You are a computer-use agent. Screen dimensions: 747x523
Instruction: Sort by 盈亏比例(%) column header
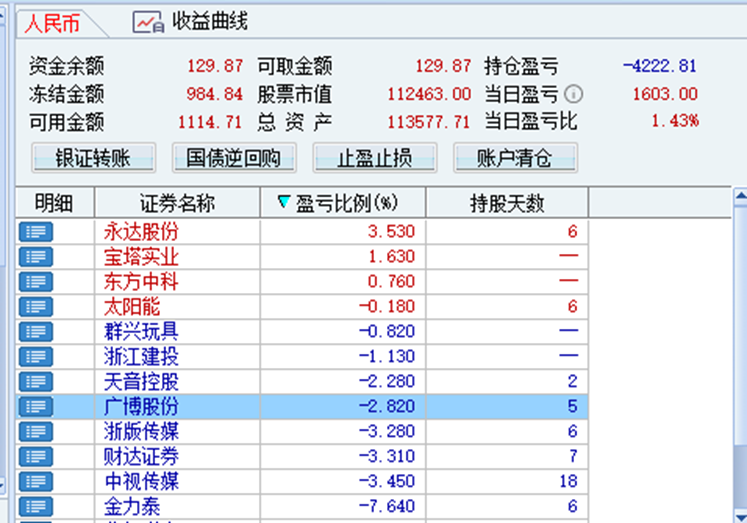click(x=343, y=204)
